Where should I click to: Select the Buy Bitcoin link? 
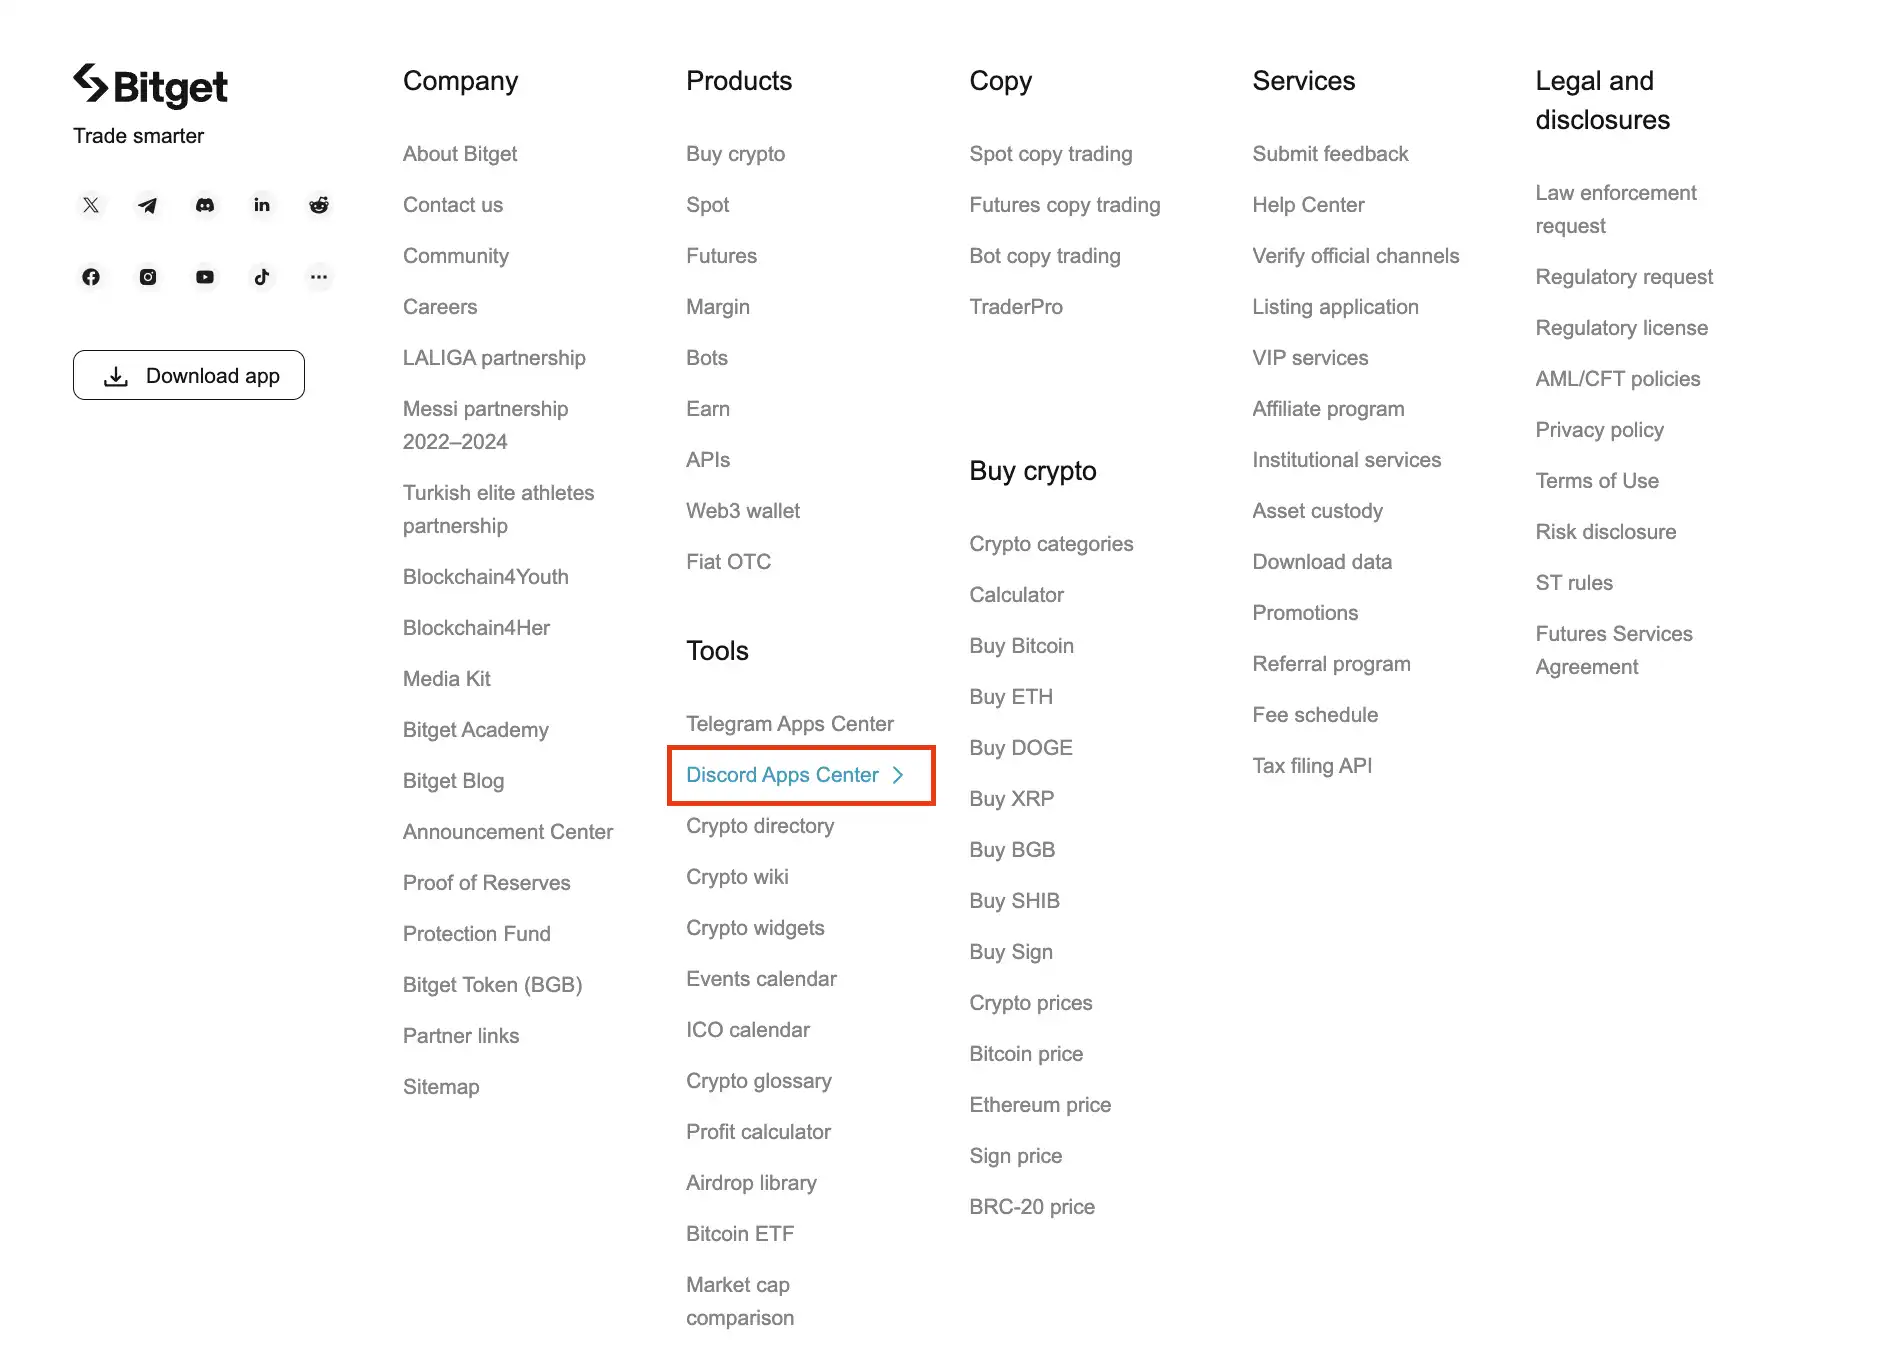[1021, 646]
